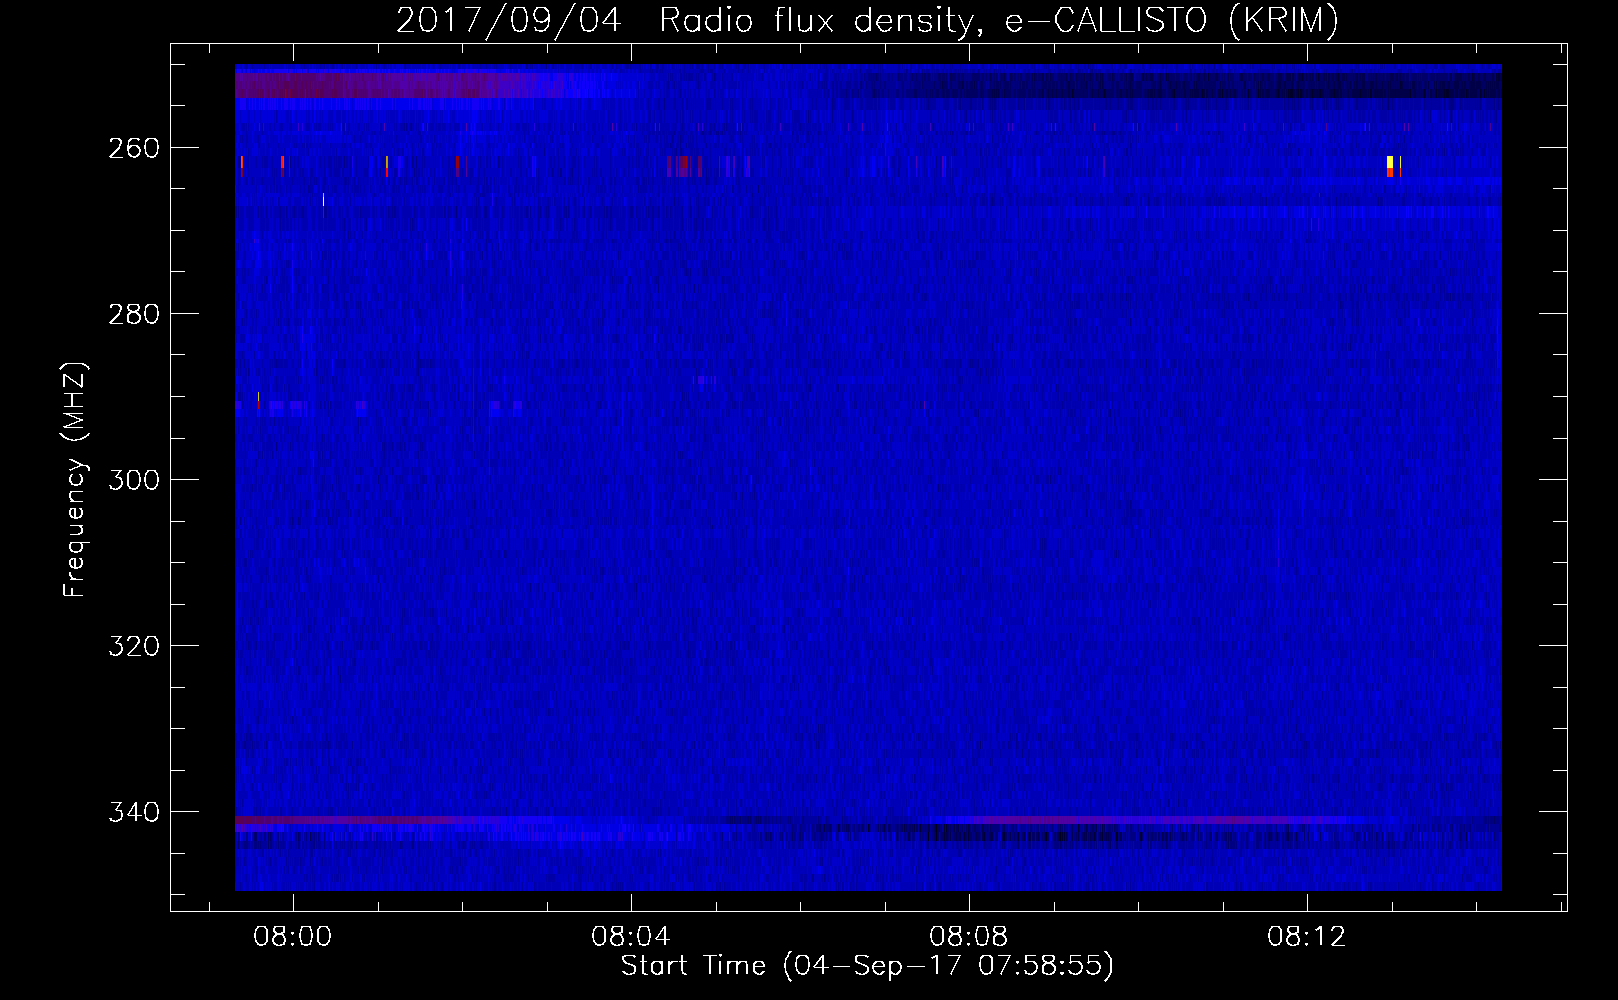Screen dimensions: 1618x1000
Task: Click the 08:00 time tick label
Action: coord(293,937)
